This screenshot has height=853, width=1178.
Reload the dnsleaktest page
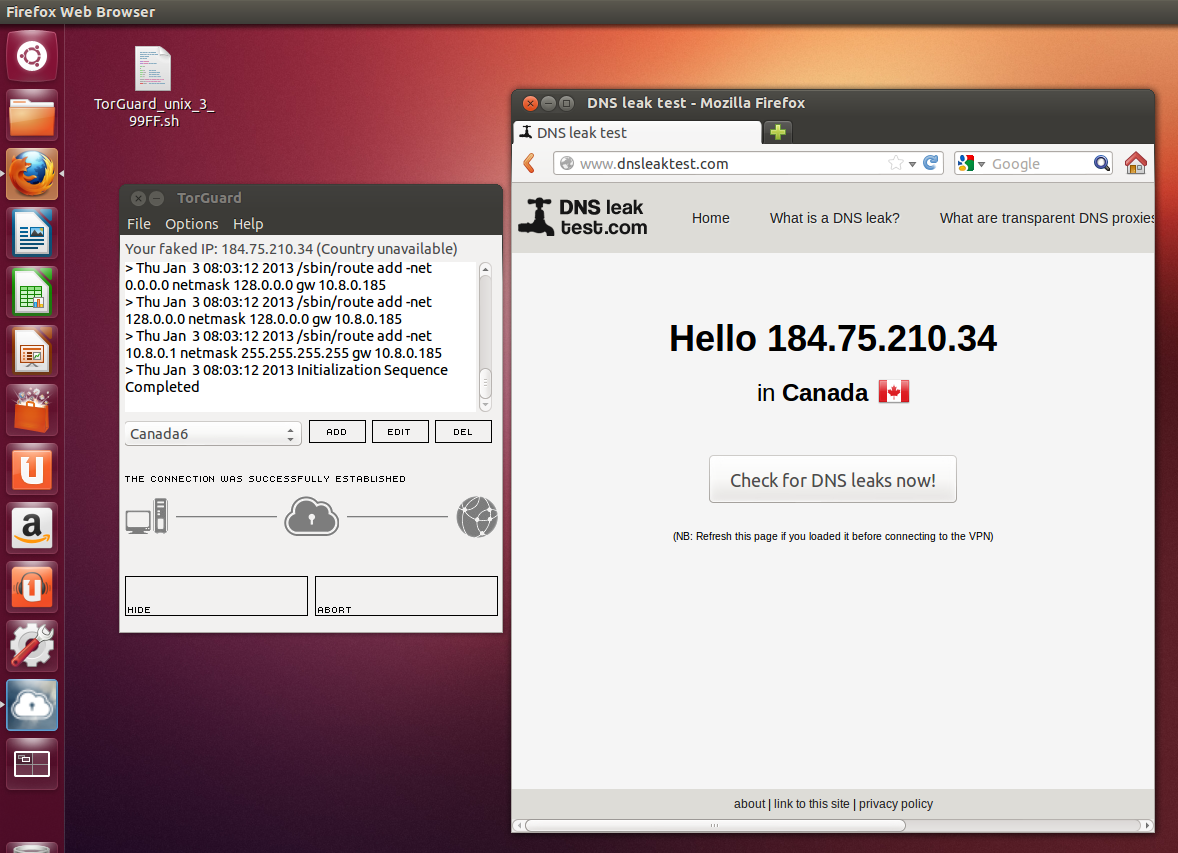931,163
